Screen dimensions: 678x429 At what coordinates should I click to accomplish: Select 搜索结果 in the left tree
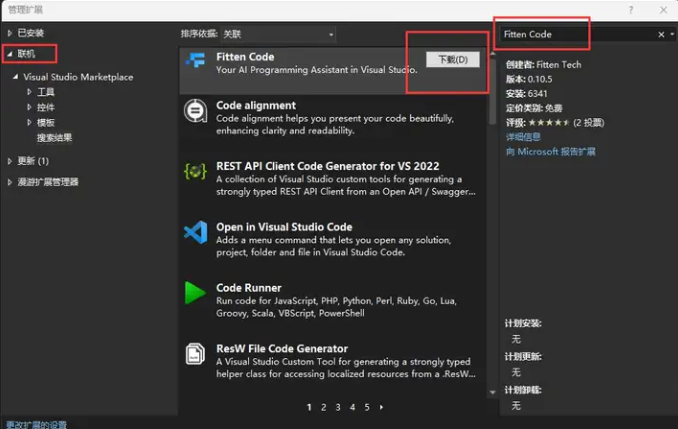tap(54, 138)
